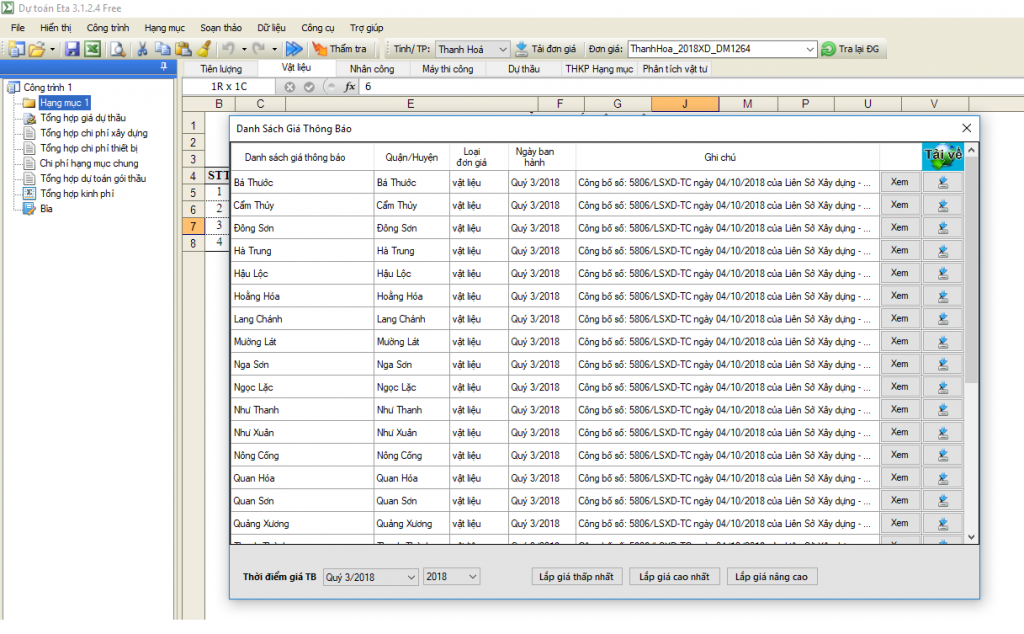
Task: Select Tổng hợp chi phí xây dựng item
Action: tap(93, 133)
